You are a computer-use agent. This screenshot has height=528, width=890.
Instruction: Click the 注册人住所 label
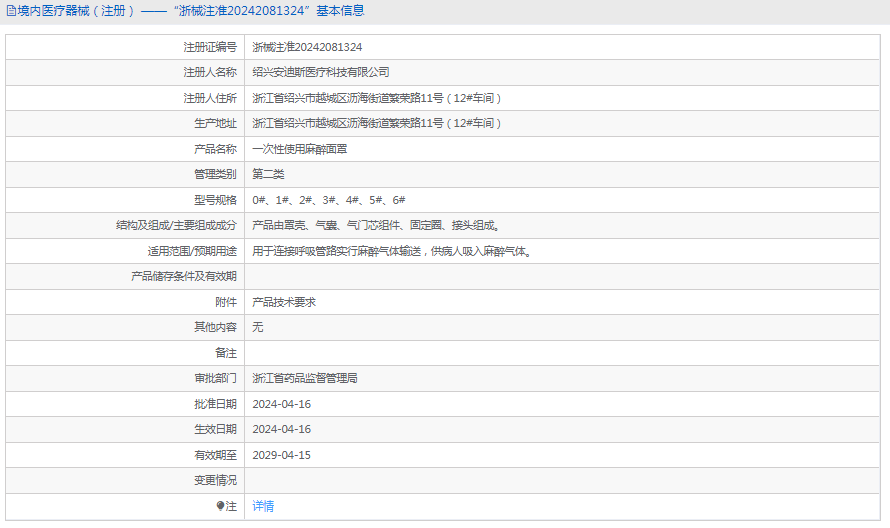click(x=210, y=98)
